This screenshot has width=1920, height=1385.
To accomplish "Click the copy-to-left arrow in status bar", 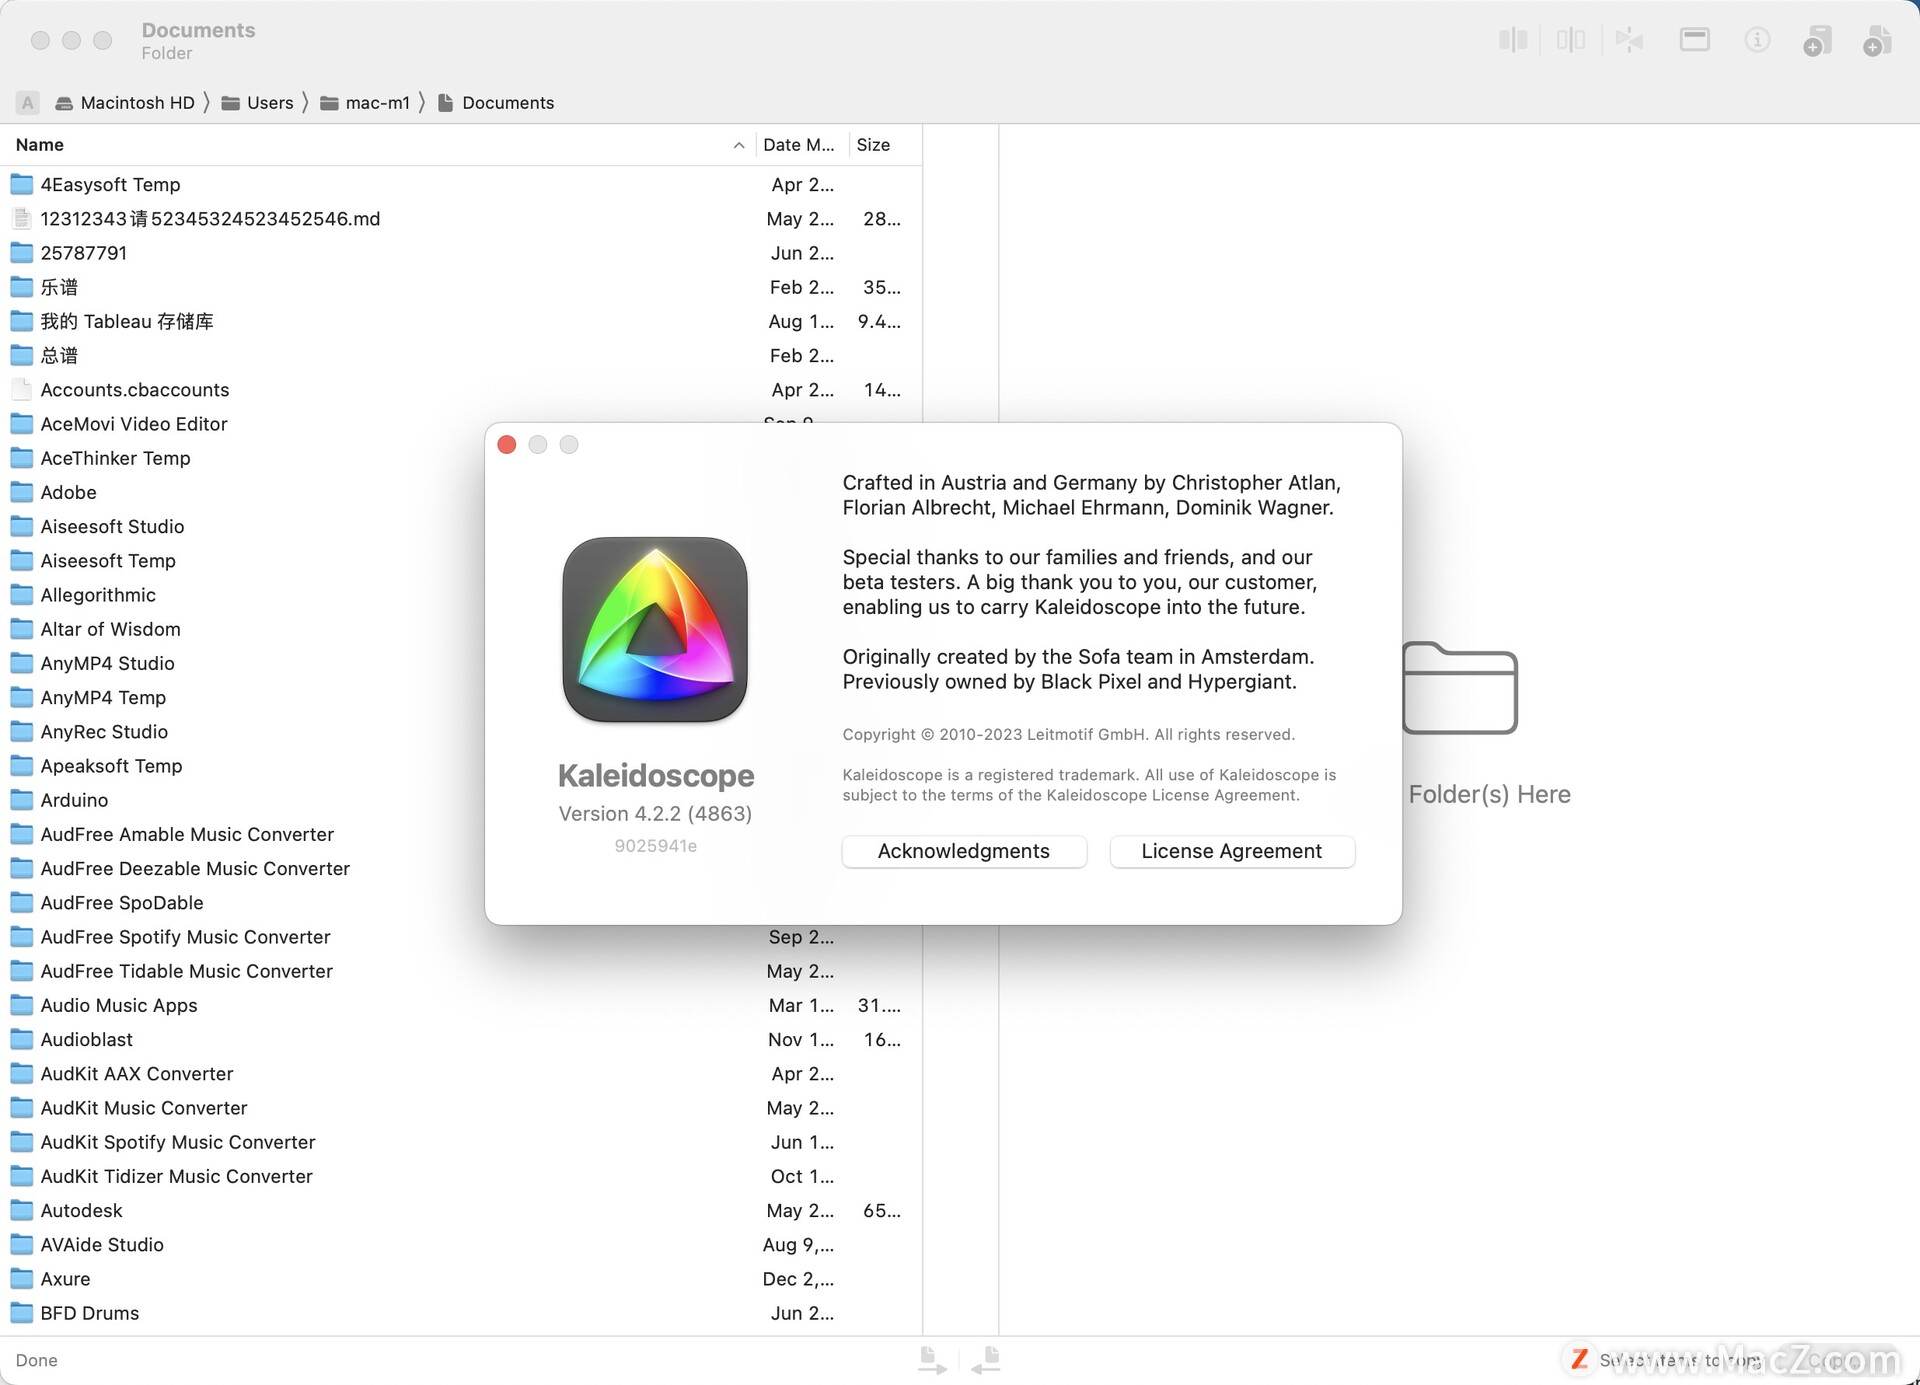I will point(986,1360).
